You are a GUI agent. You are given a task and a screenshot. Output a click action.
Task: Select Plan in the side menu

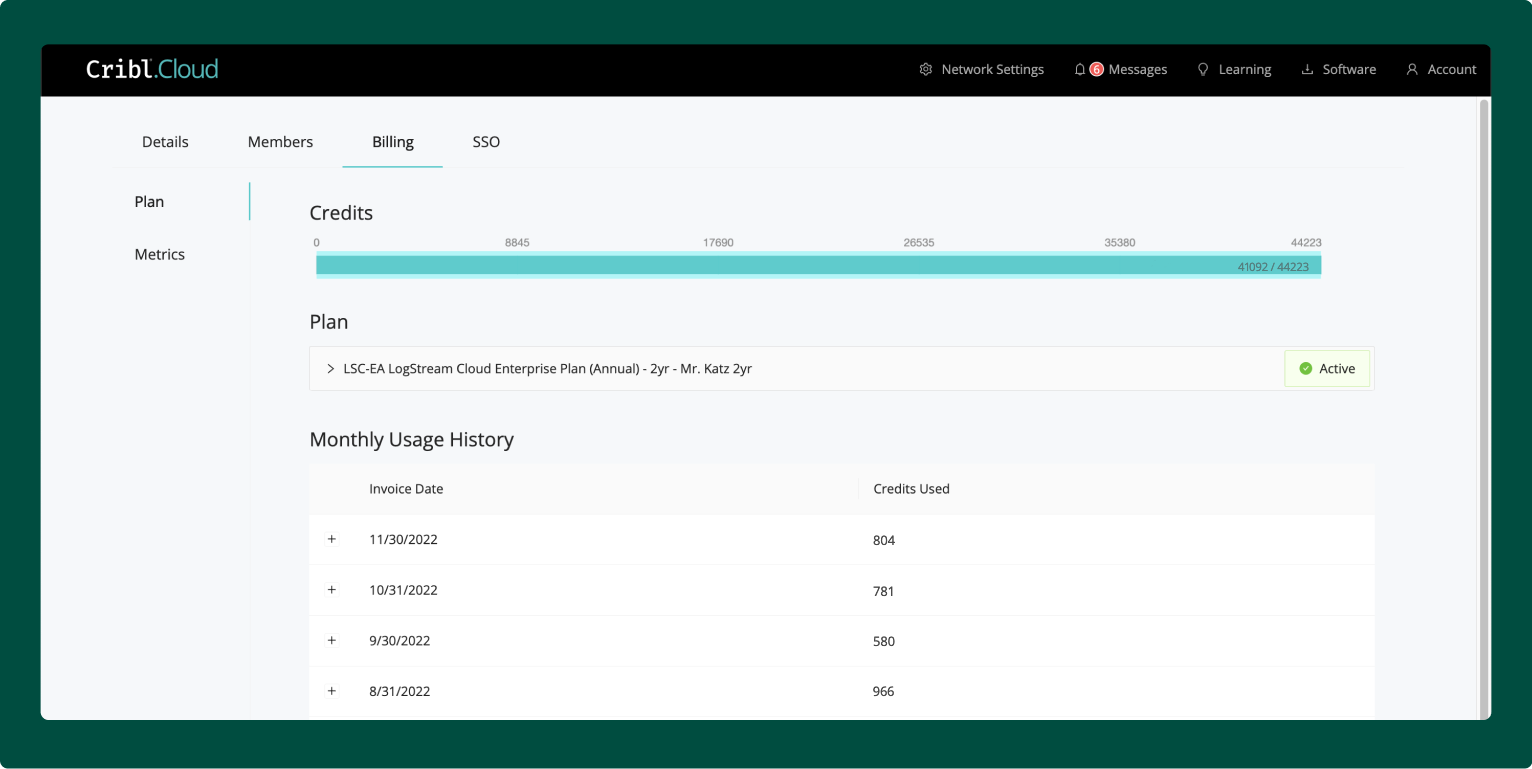pyautogui.click(x=149, y=202)
